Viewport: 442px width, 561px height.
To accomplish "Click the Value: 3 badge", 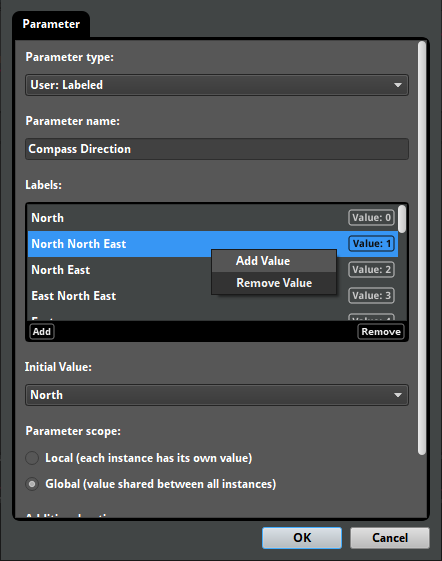I will click(371, 296).
